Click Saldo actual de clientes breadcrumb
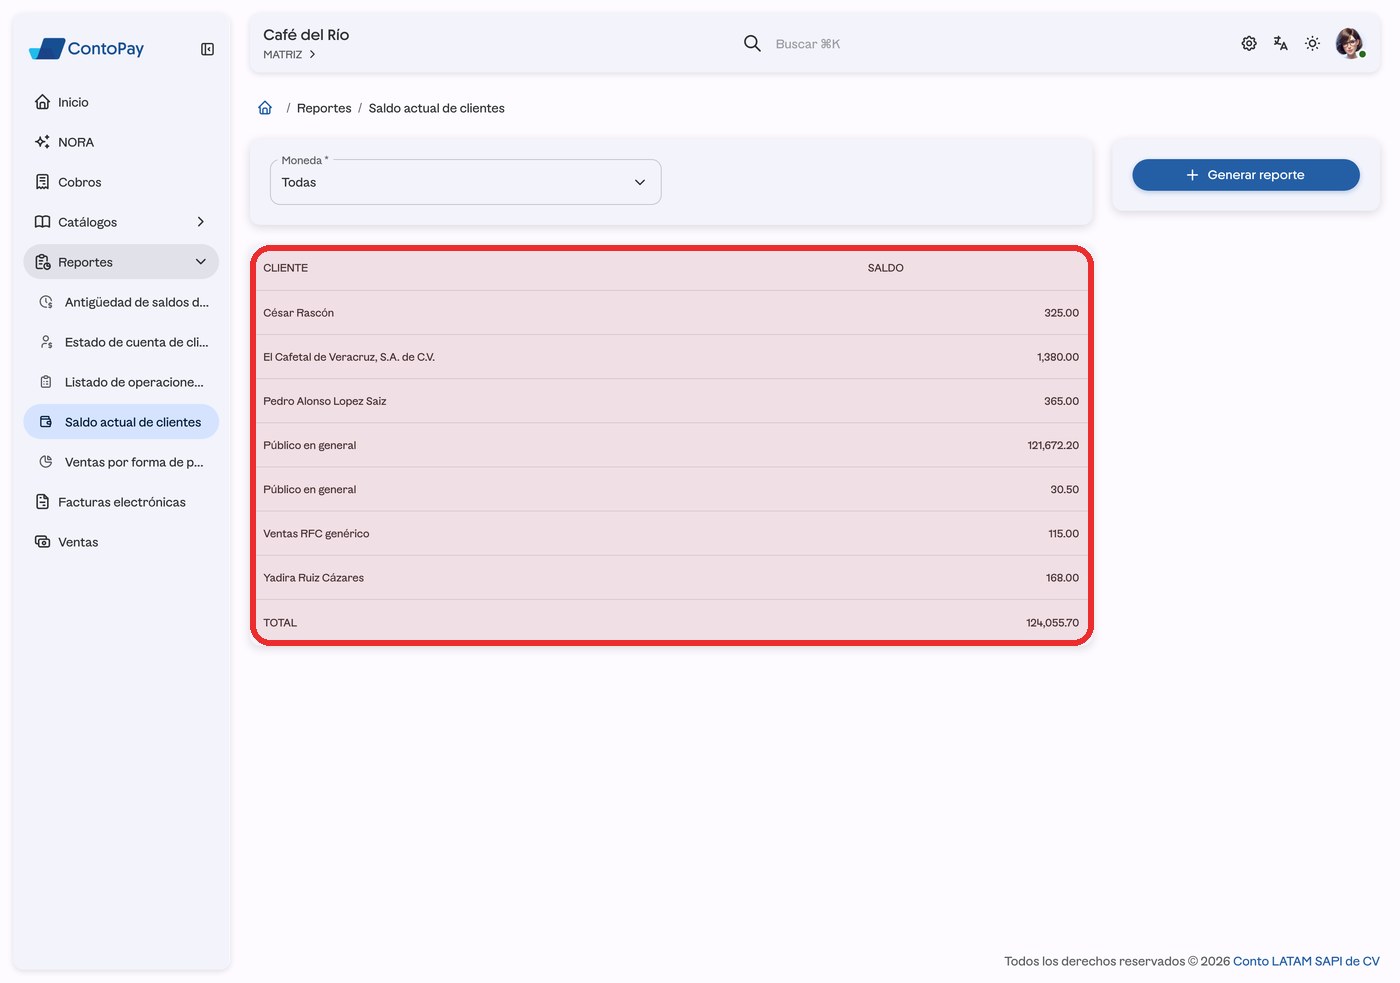The width and height of the screenshot is (1400, 983). (x=436, y=108)
